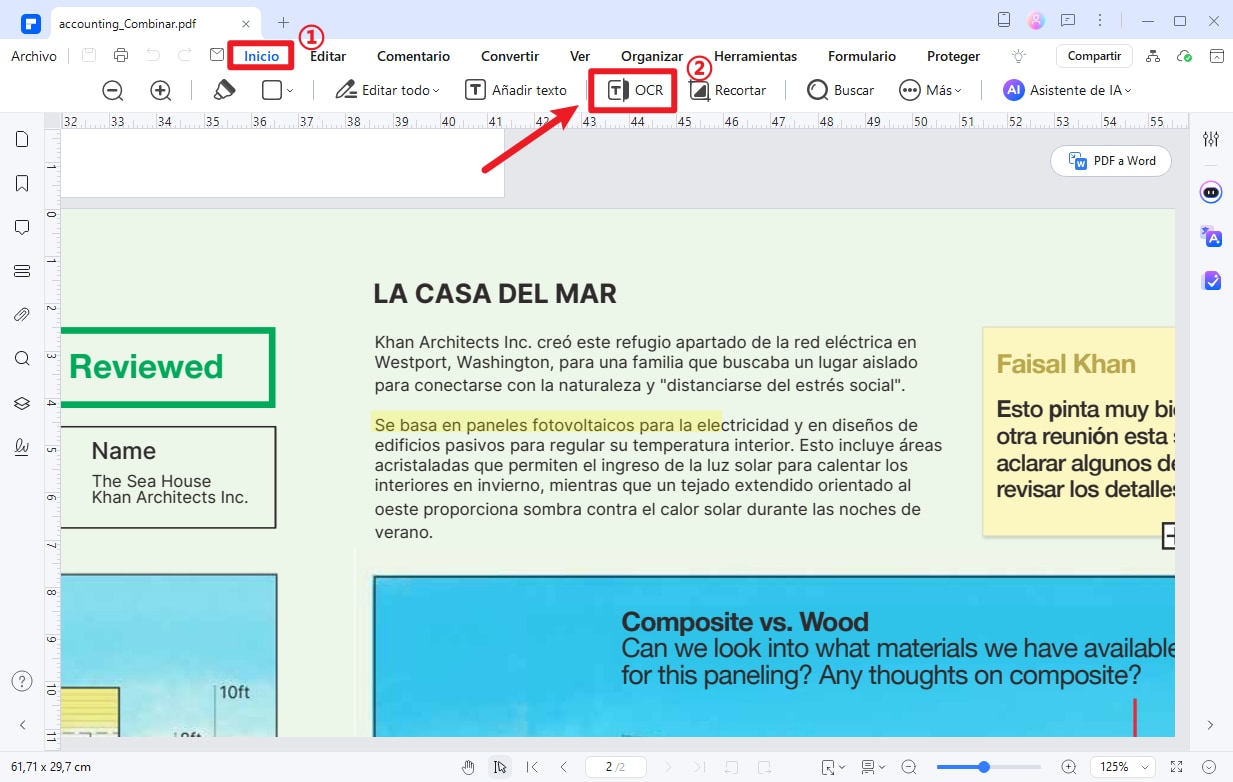Open the AI chatbot icon on right sidebar
The image size is (1233, 782).
1211,192
